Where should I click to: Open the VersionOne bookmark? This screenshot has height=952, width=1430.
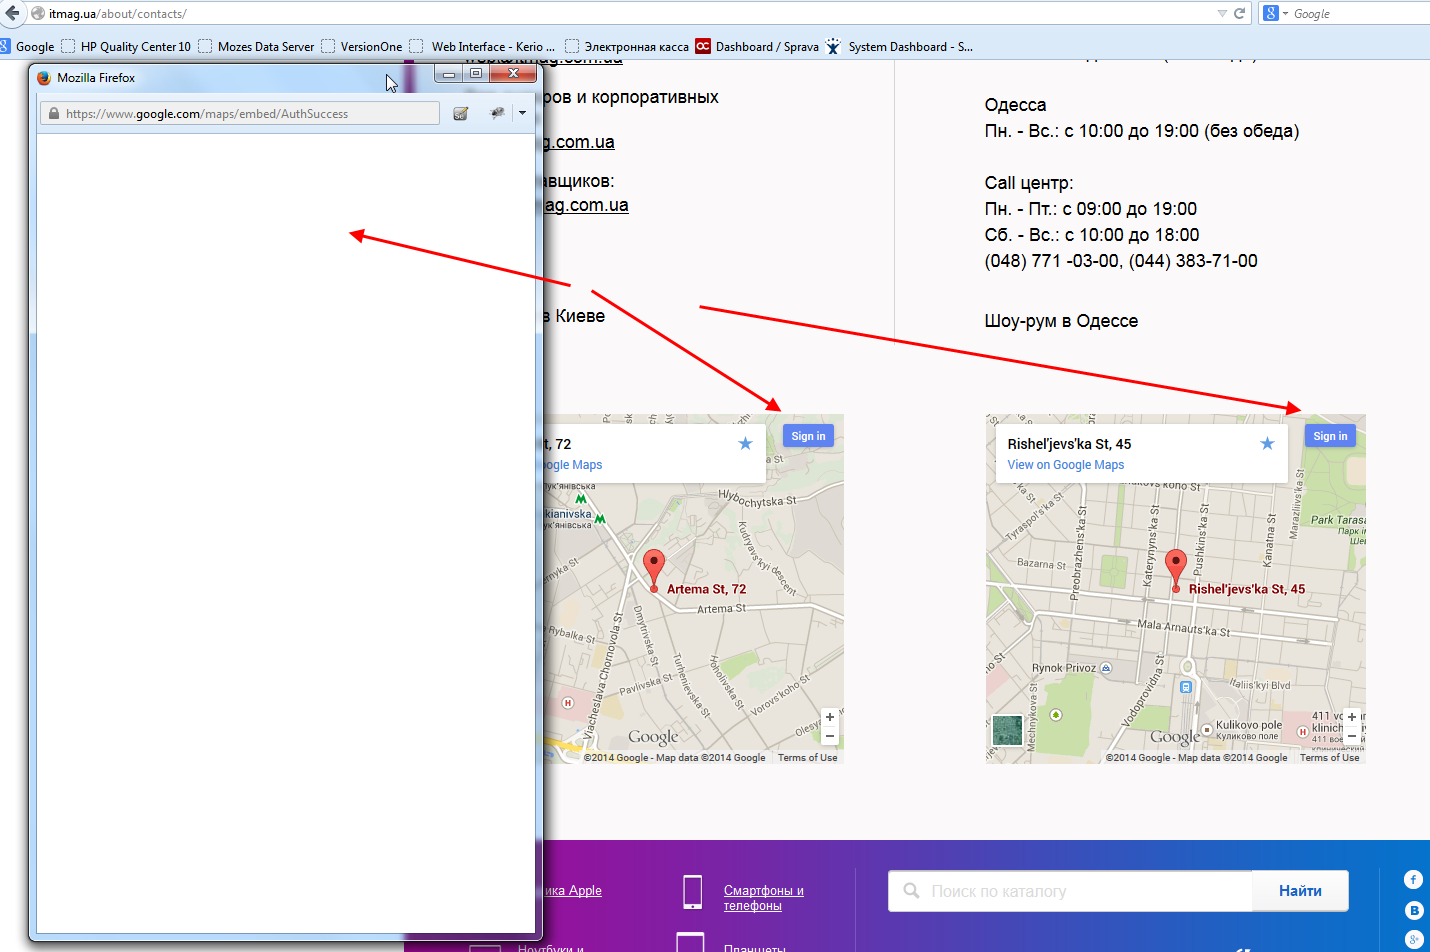(362, 46)
